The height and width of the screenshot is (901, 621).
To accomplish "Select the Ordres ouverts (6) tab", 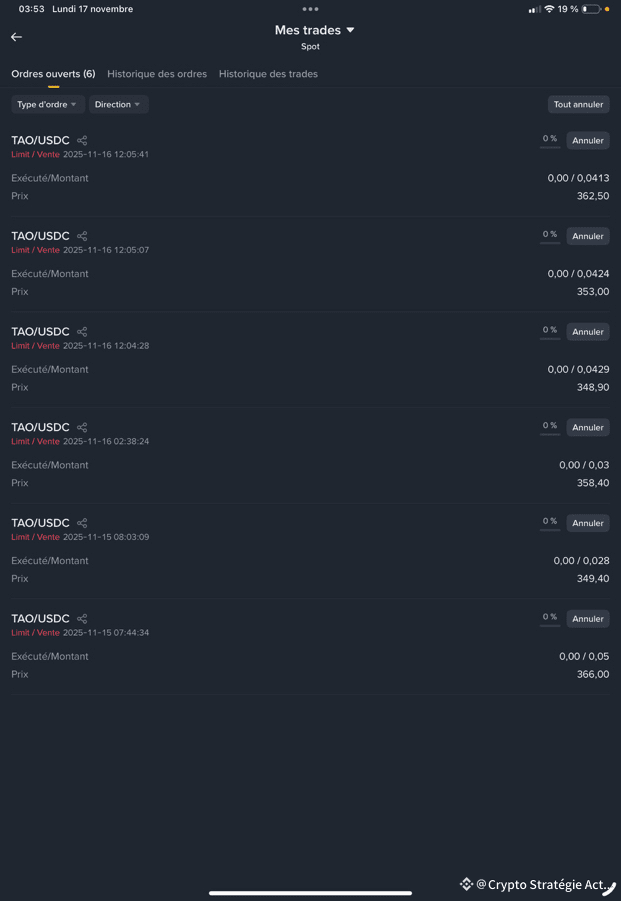I will 53,74.
